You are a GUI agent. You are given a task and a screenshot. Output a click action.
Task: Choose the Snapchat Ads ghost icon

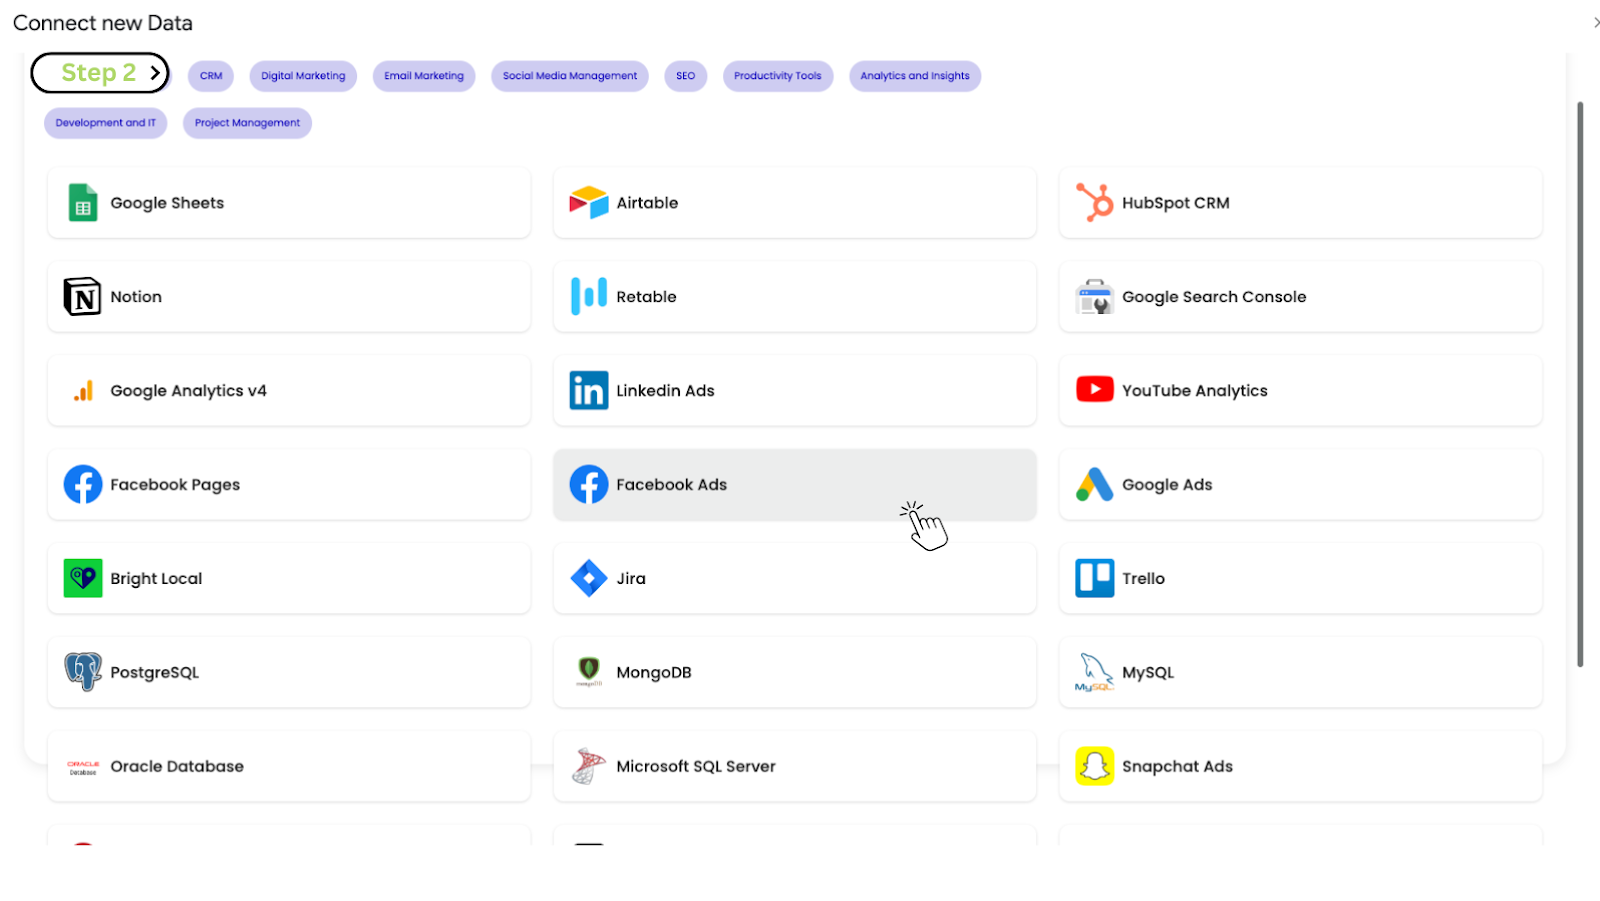click(x=1095, y=767)
